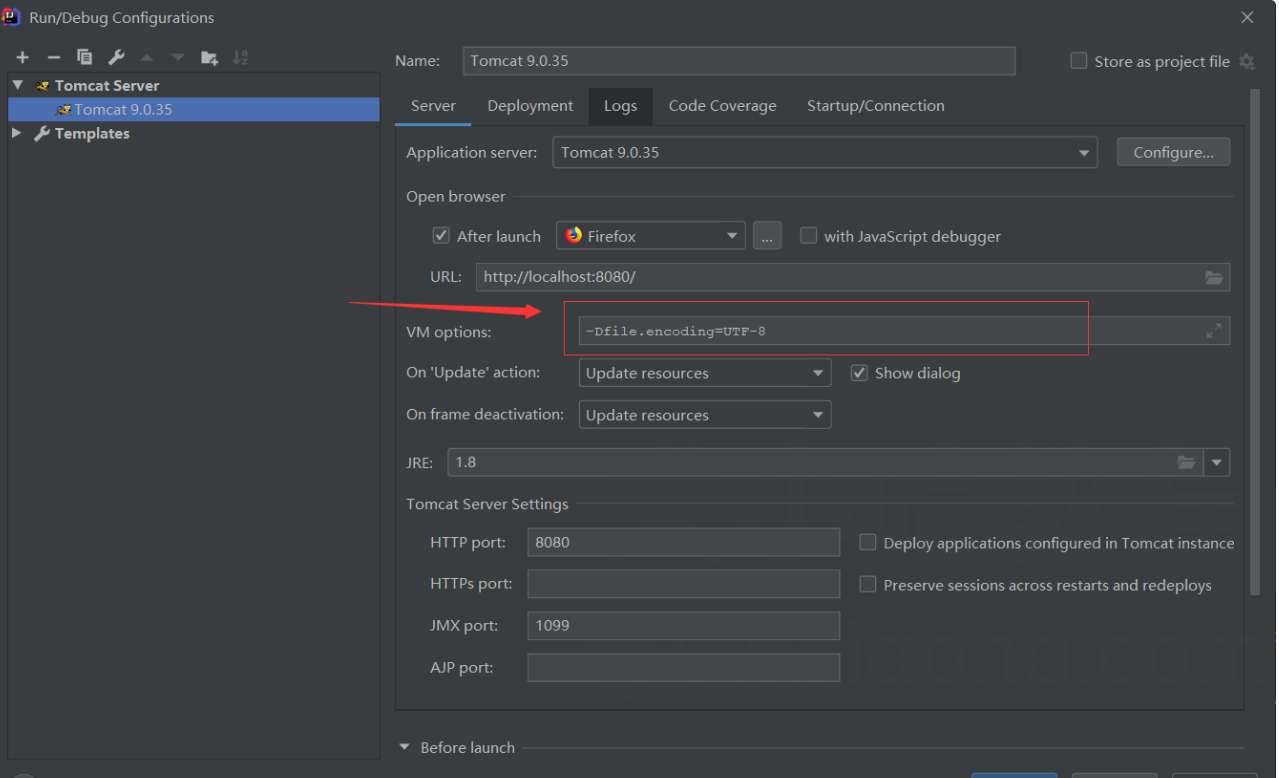Toggle the Show dialog checkbox
The height and width of the screenshot is (778, 1279).
tap(859, 373)
